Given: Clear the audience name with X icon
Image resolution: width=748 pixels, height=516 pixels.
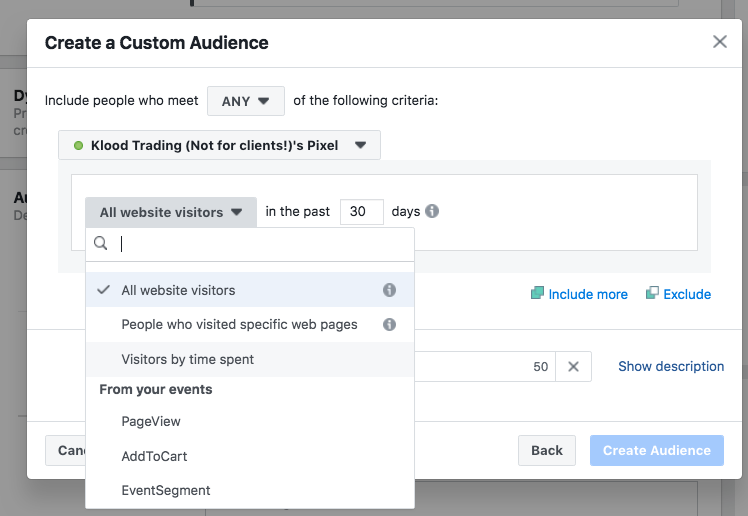Looking at the screenshot, I should [x=573, y=367].
